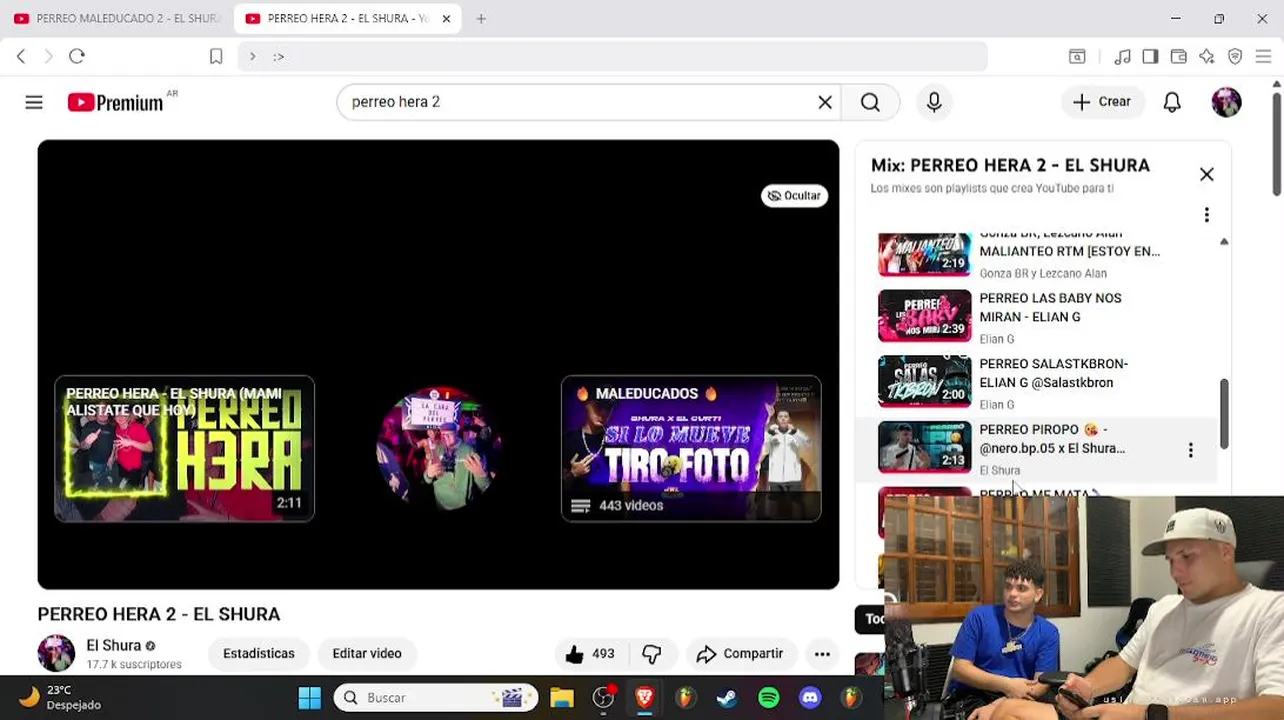Hide end screen with Ocultar button
1284x720 pixels.
pos(794,196)
